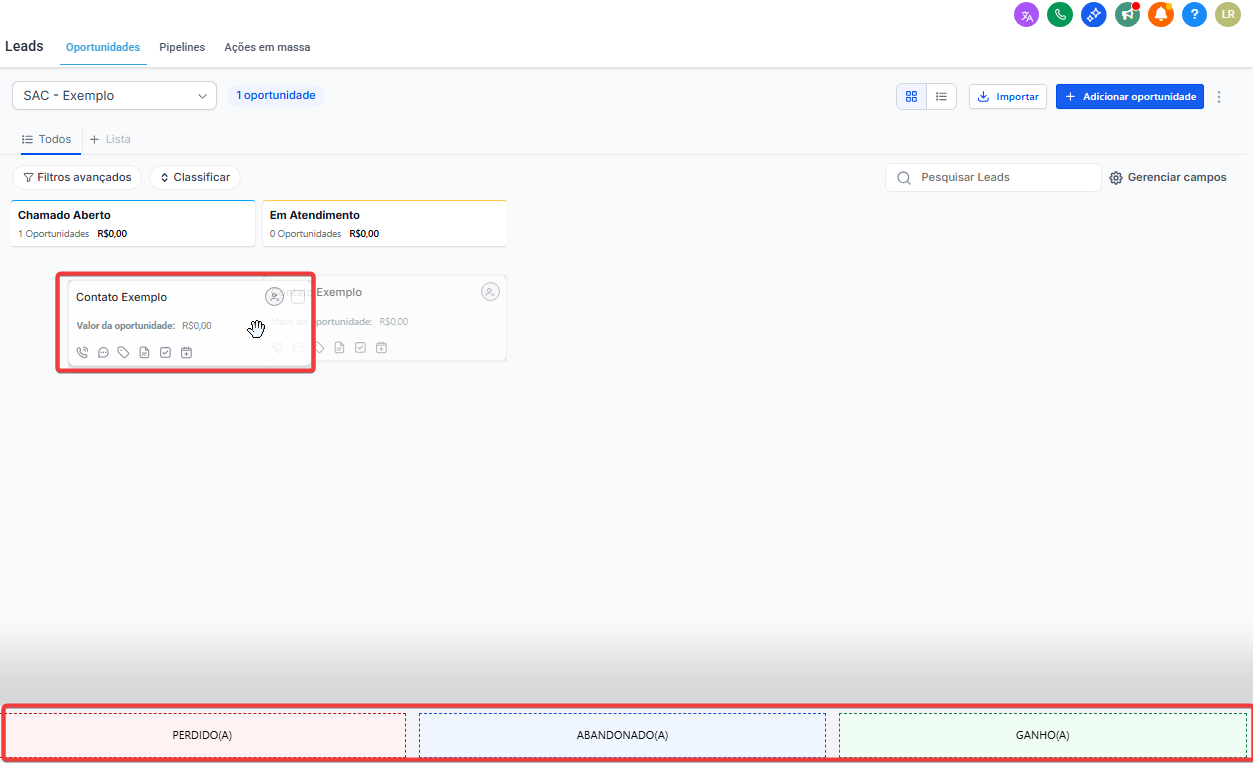This screenshot has width=1253, height=763.
Task: Click the Adicionar oportunidade button
Action: 1129,97
